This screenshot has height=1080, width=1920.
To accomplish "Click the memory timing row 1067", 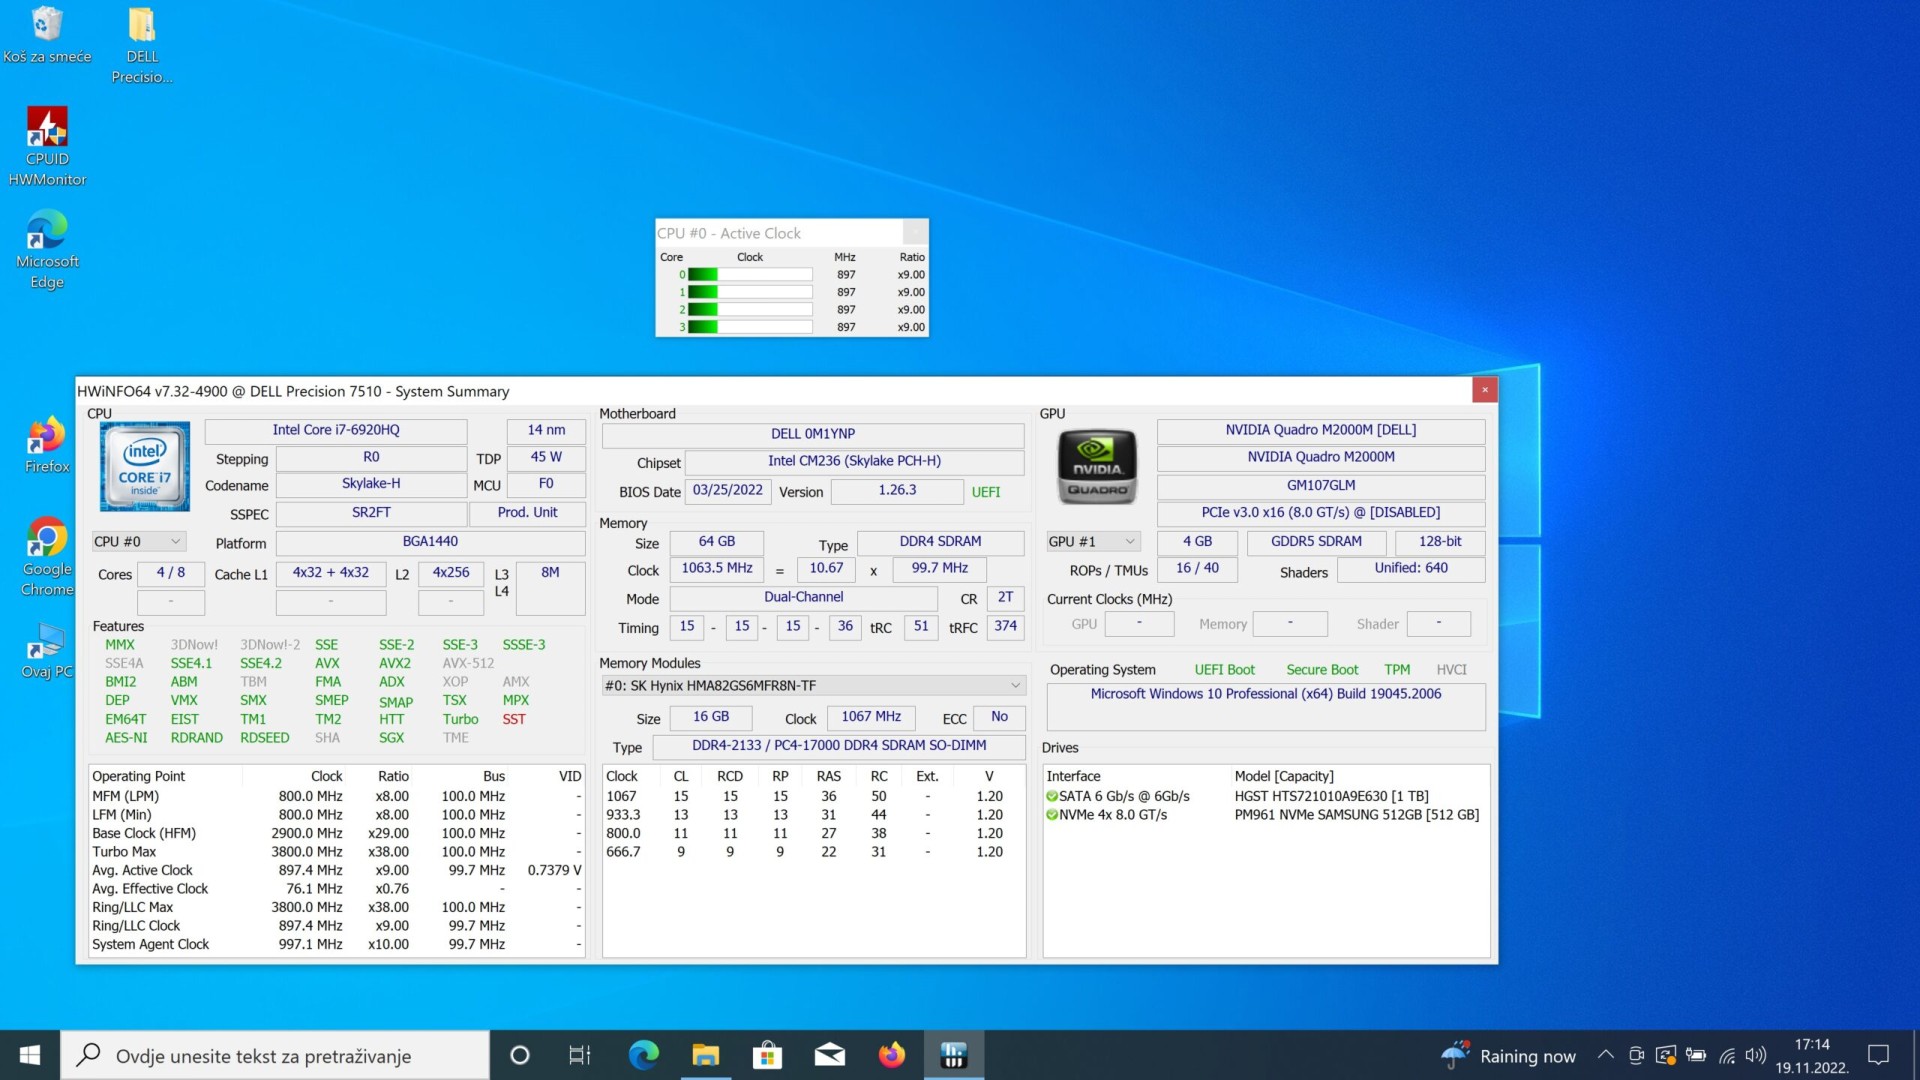I will point(812,796).
